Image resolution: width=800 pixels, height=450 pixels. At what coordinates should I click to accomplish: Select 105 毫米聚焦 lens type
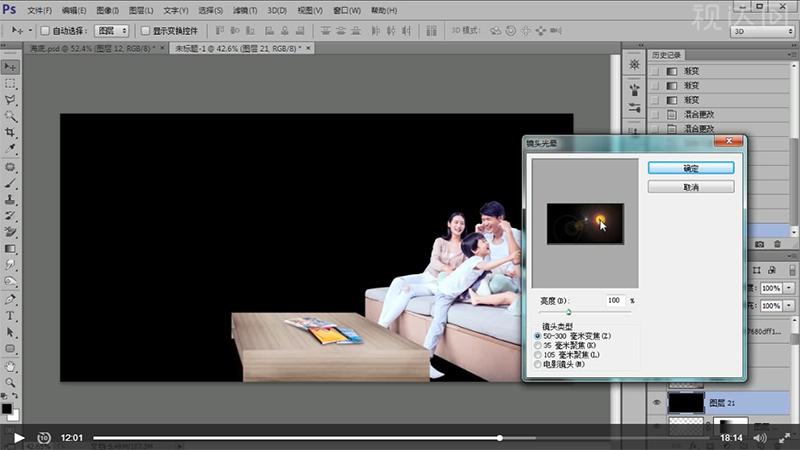(x=538, y=355)
